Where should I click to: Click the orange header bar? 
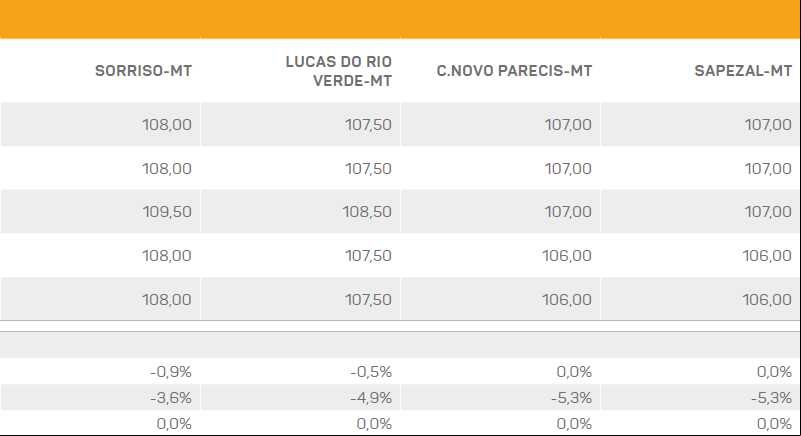pos(400,19)
